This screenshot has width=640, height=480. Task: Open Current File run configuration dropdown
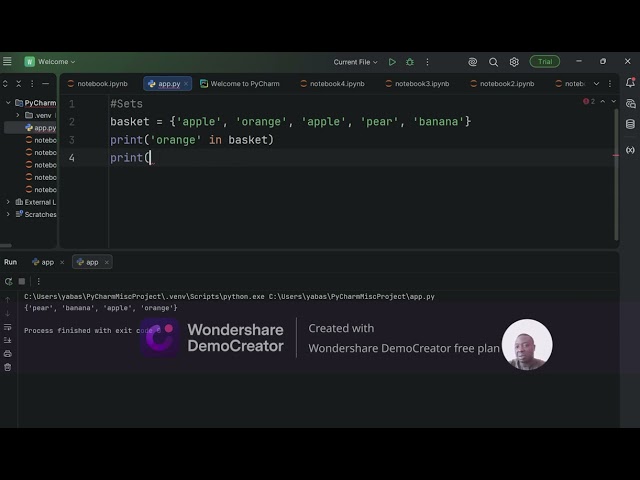click(x=355, y=62)
